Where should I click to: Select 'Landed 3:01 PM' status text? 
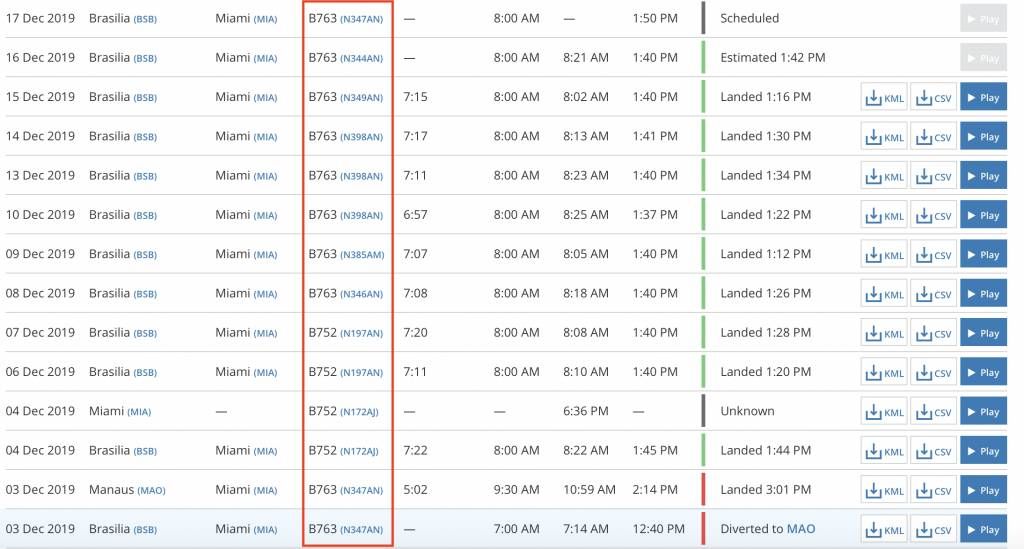(765, 490)
